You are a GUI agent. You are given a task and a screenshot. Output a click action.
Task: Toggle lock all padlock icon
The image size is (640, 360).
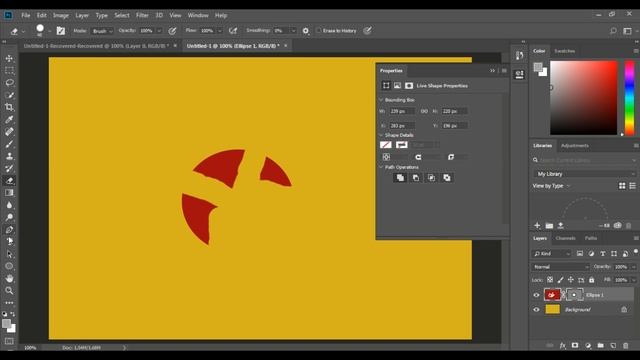[x=591, y=280]
